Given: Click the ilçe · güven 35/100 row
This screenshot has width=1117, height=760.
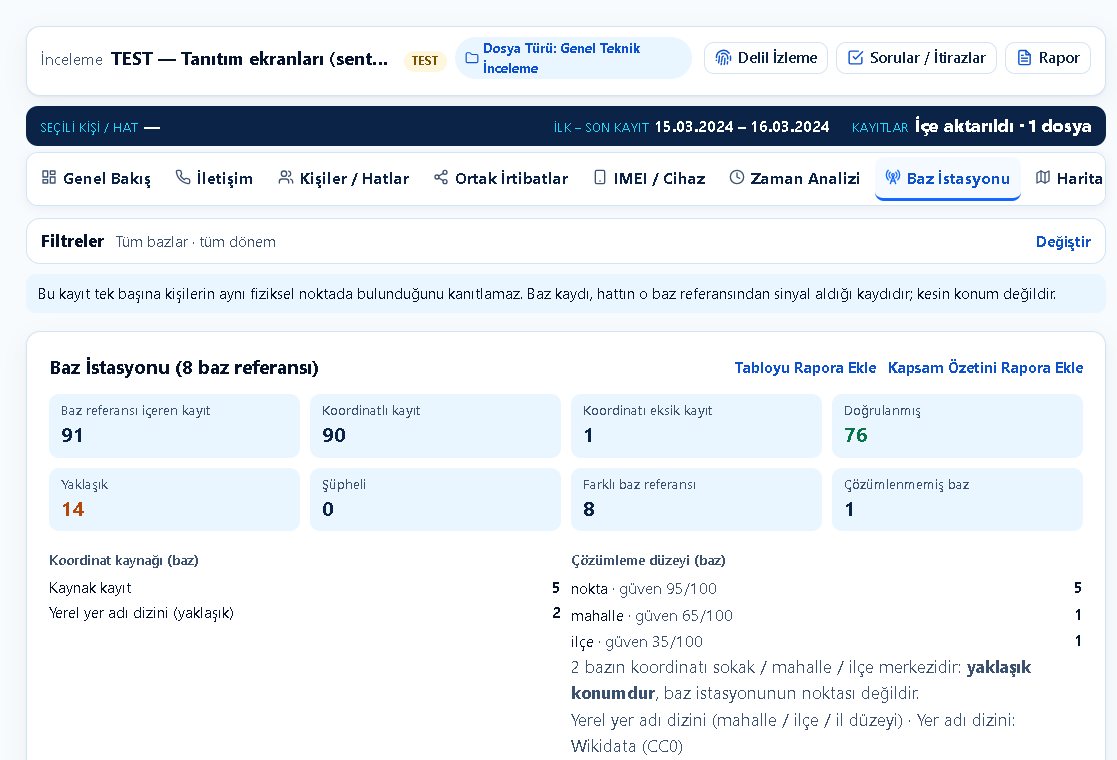Looking at the screenshot, I should coord(826,641).
